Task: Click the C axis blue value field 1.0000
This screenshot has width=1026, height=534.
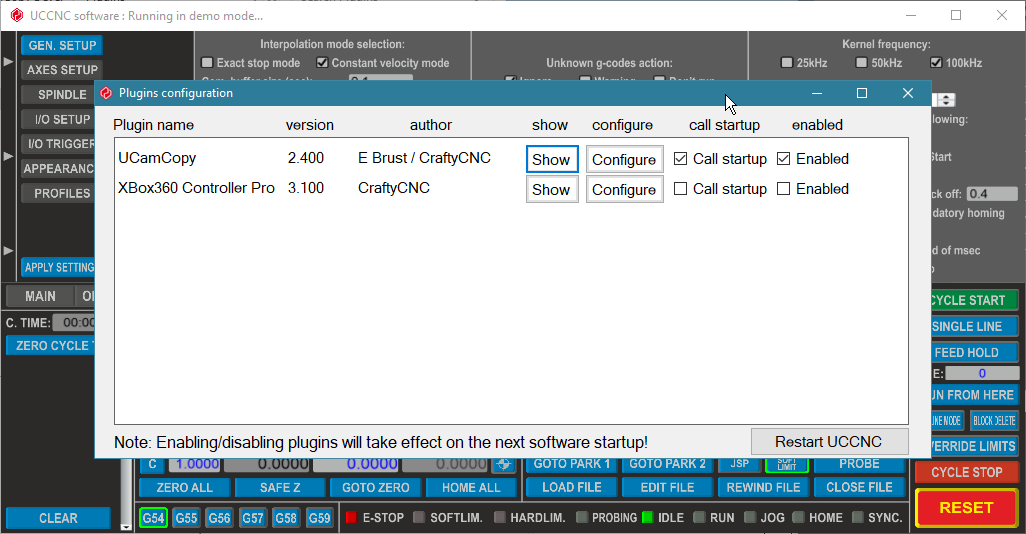Action: (x=196, y=464)
